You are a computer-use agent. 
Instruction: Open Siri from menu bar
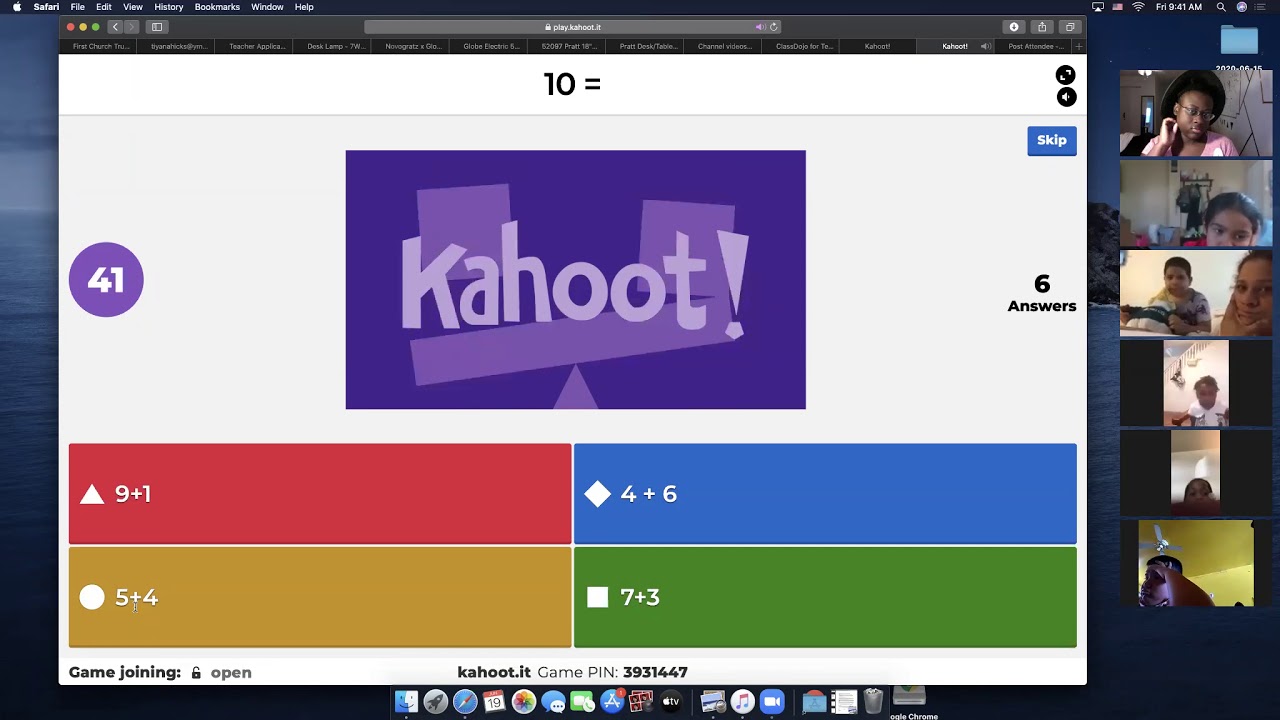pos(1242,7)
